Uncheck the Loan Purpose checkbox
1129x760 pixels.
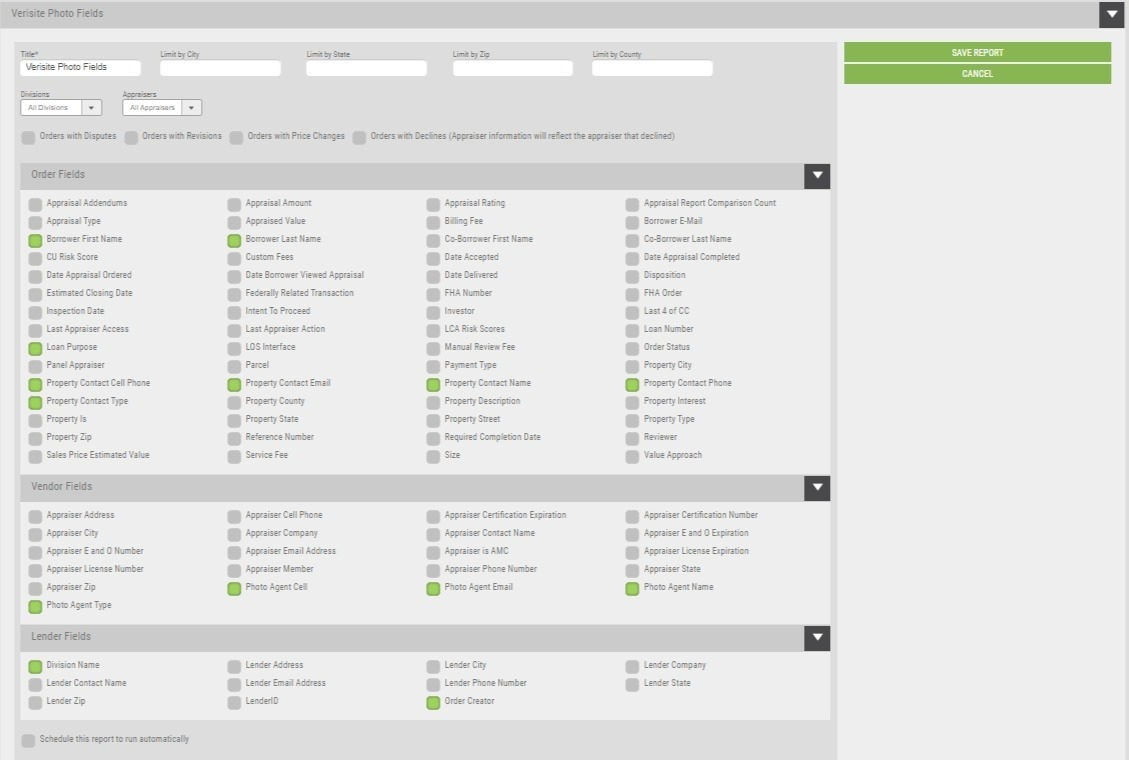click(35, 348)
